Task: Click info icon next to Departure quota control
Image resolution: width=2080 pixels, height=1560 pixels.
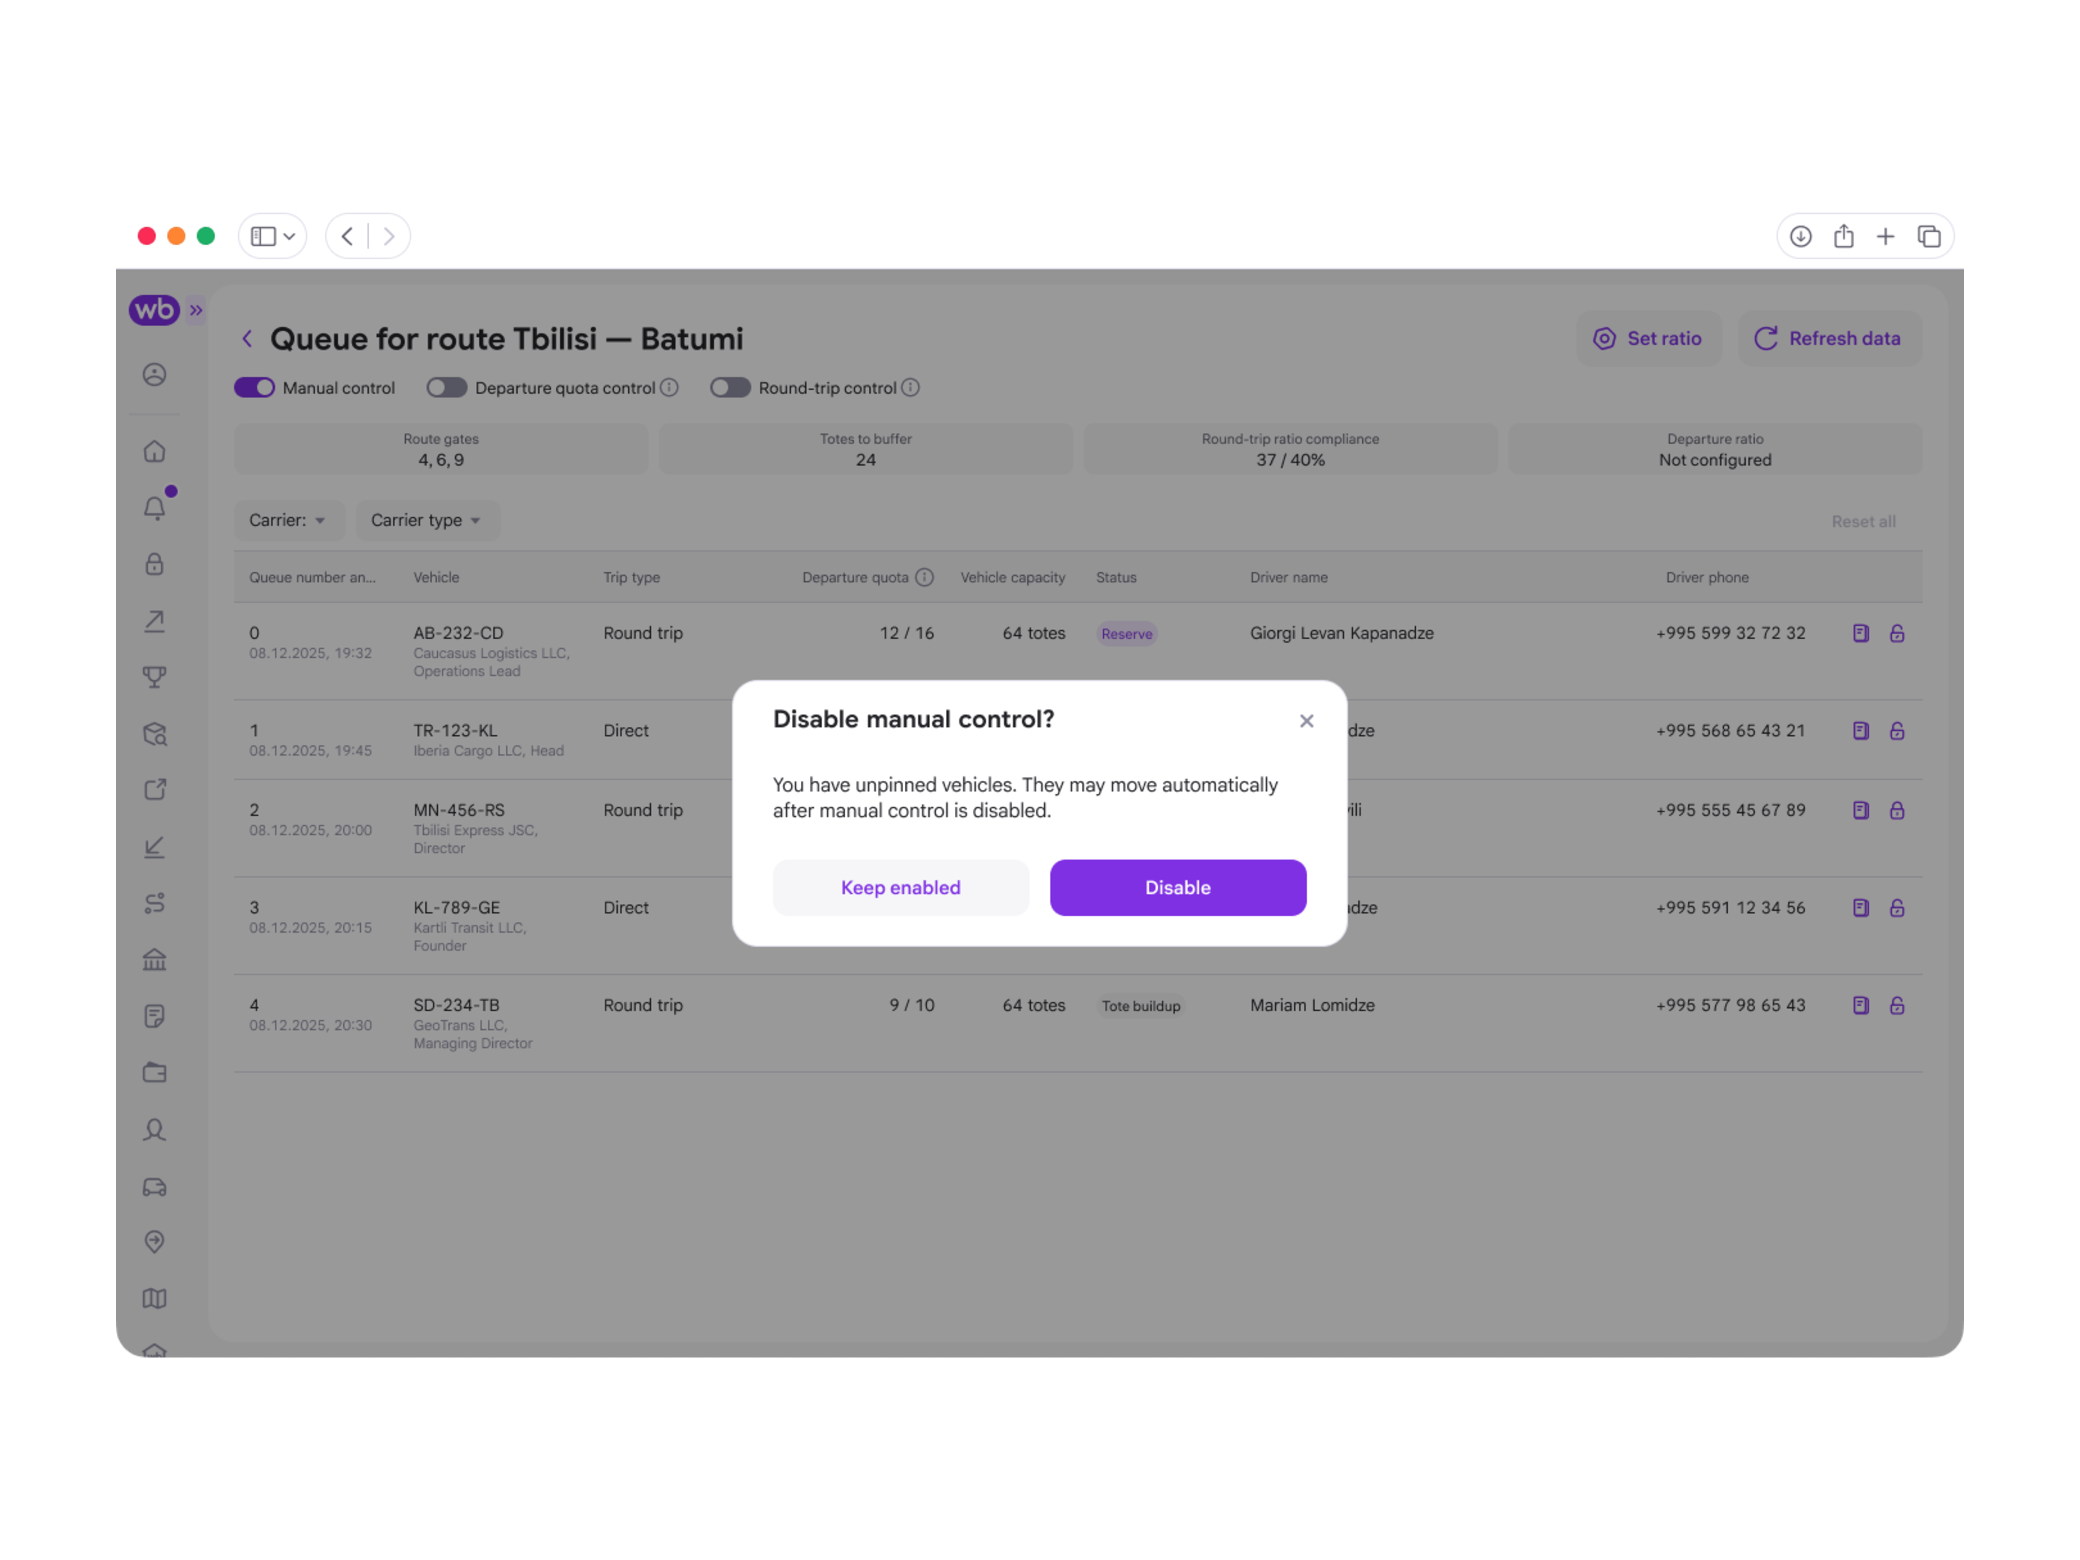Action: coord(670,388)
